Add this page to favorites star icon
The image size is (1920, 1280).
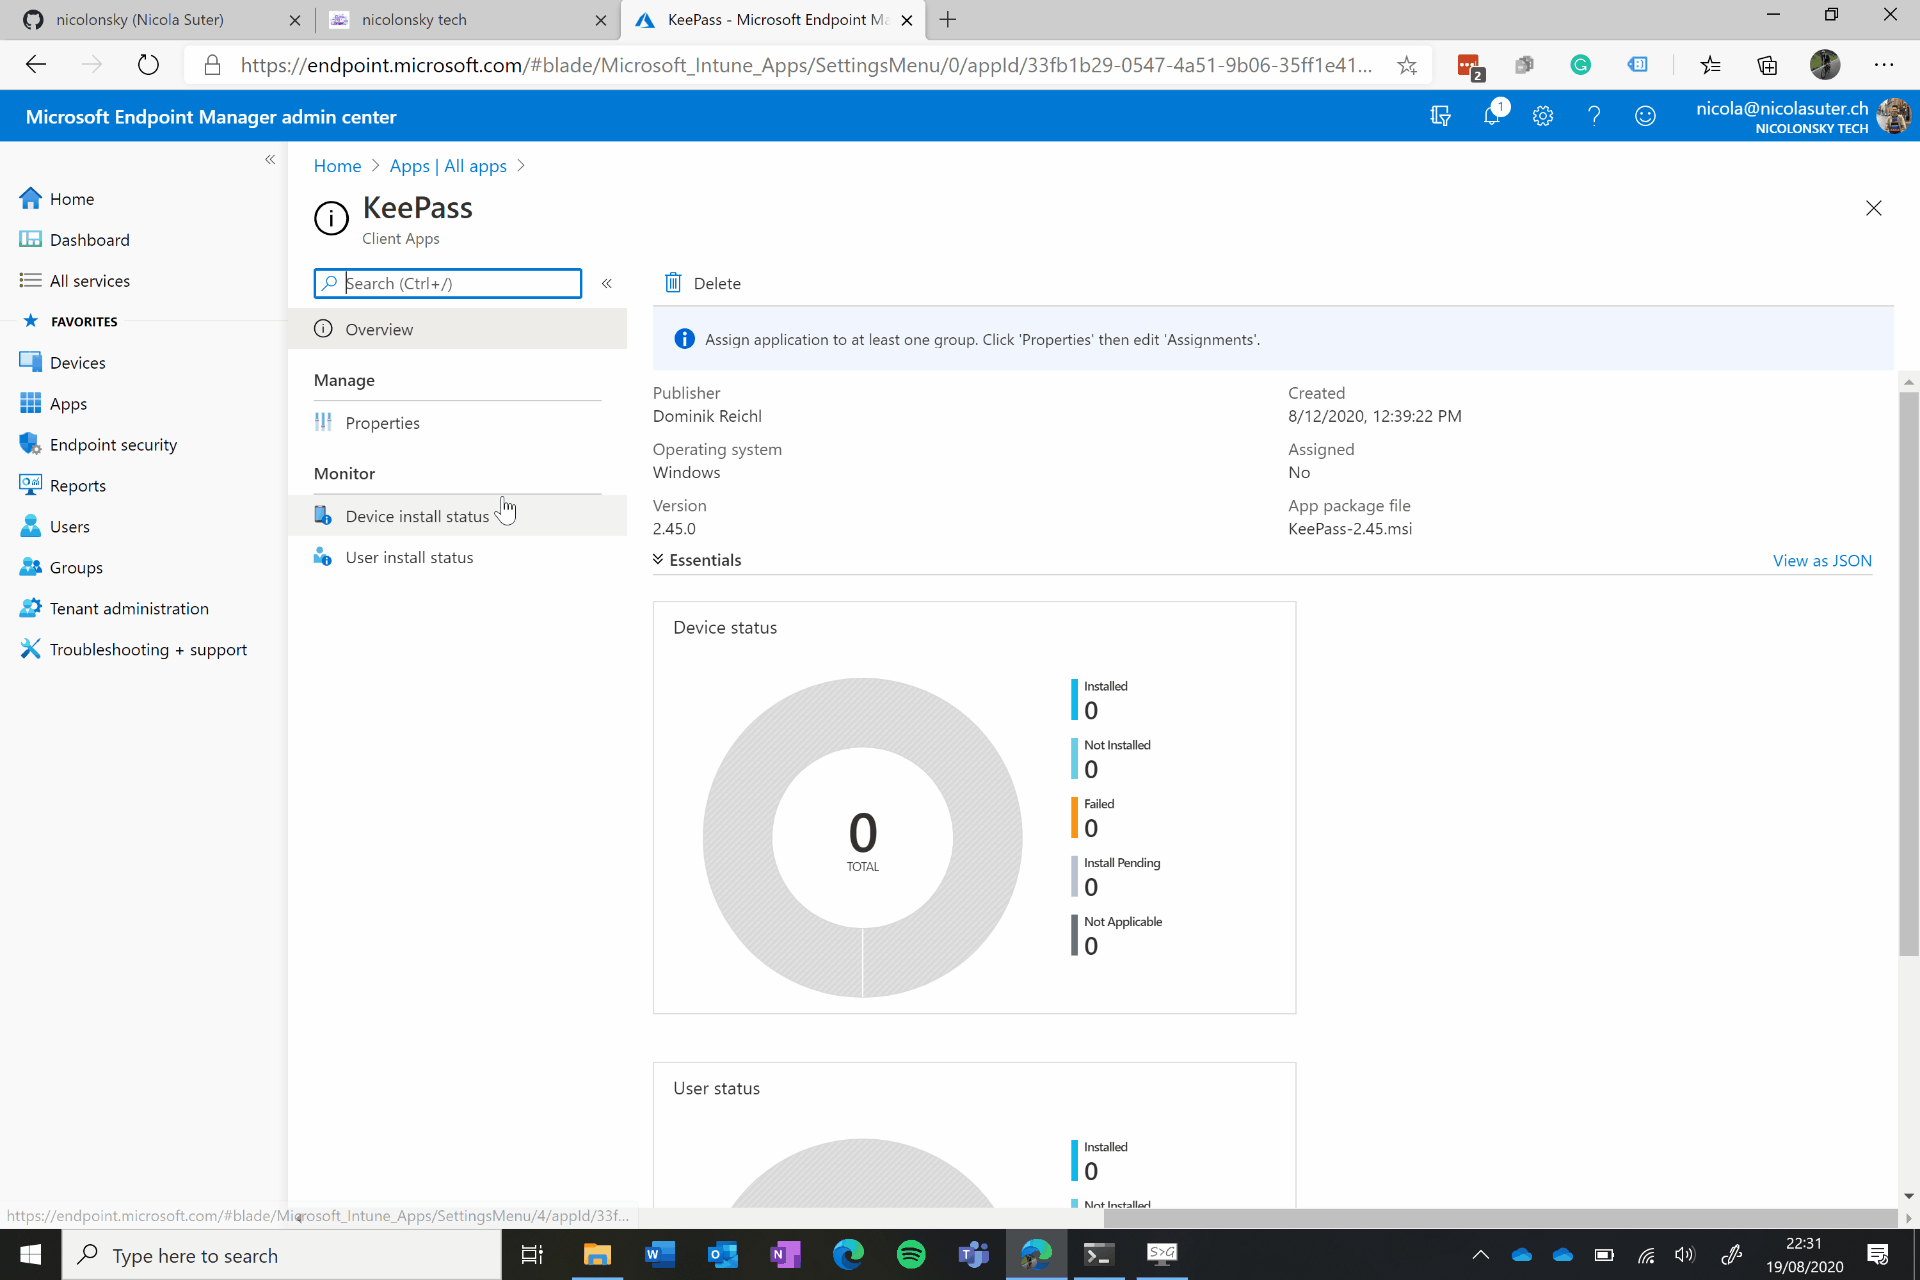[x=1407, y=65]
